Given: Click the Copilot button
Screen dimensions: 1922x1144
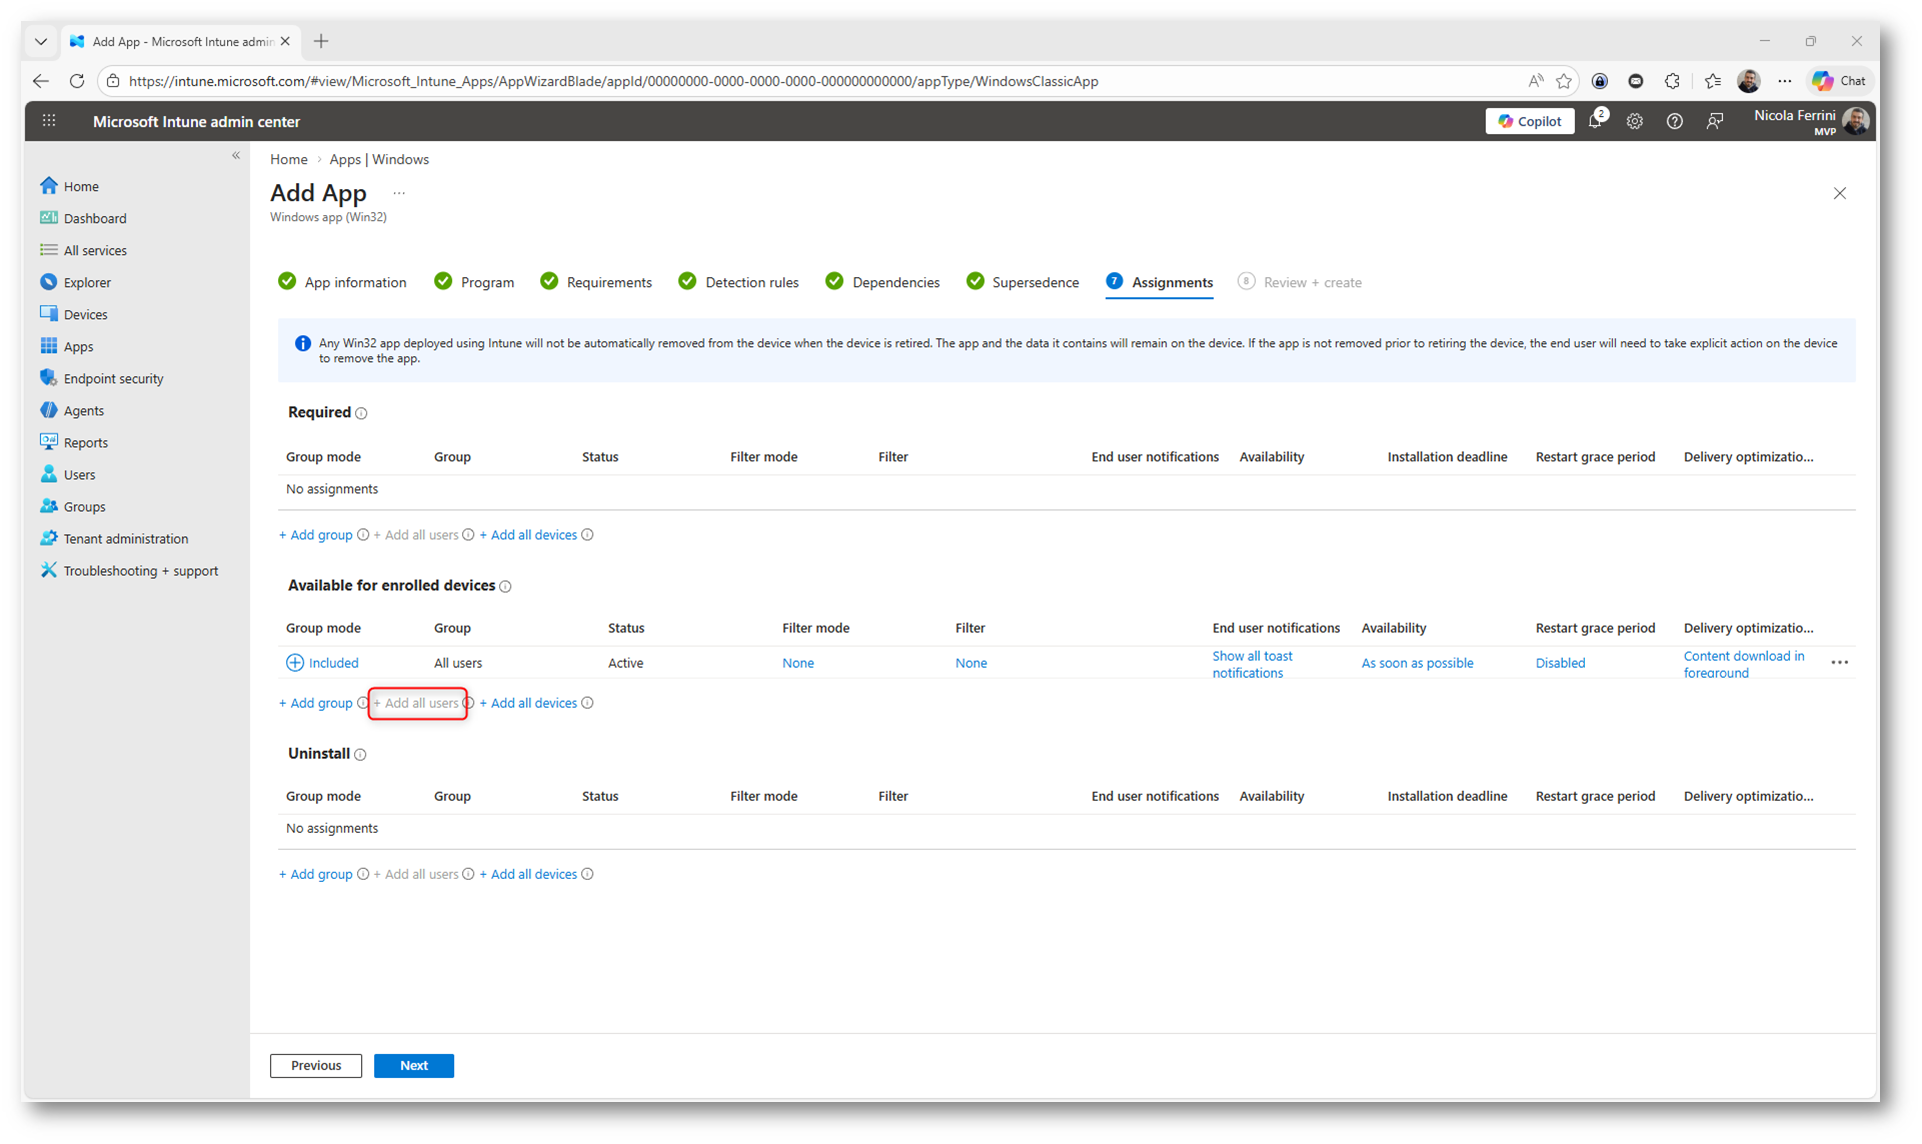Looking at the screenshot, I should tap(1529, 122).
